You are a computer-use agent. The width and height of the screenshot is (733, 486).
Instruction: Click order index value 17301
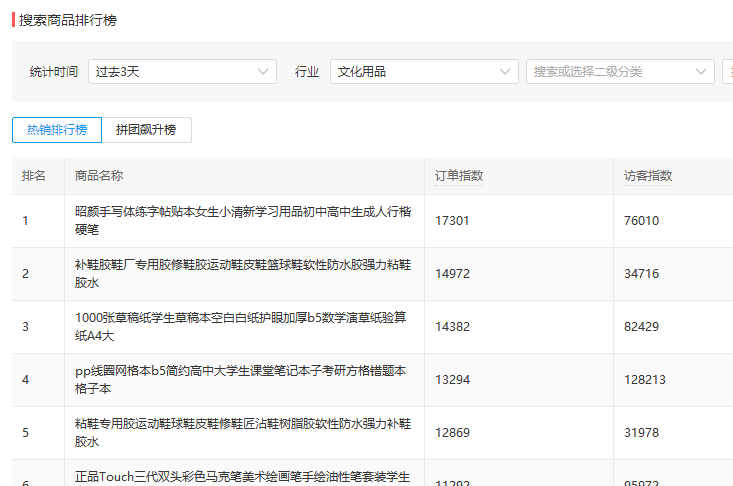(x=452, y=221)
